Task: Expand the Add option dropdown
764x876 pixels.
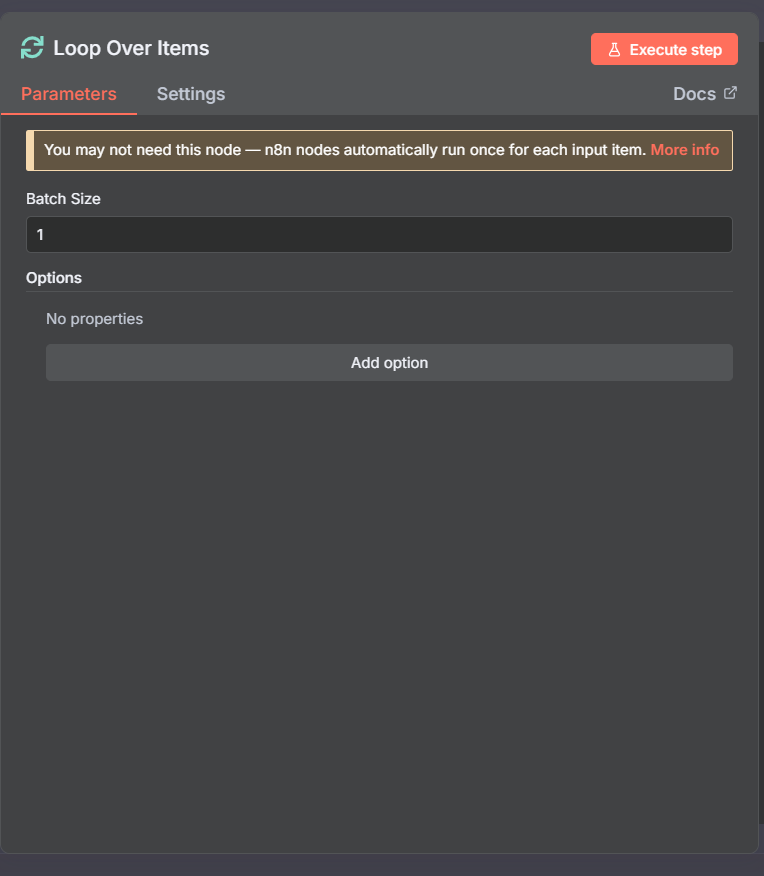Action: (x=389, y=363)
